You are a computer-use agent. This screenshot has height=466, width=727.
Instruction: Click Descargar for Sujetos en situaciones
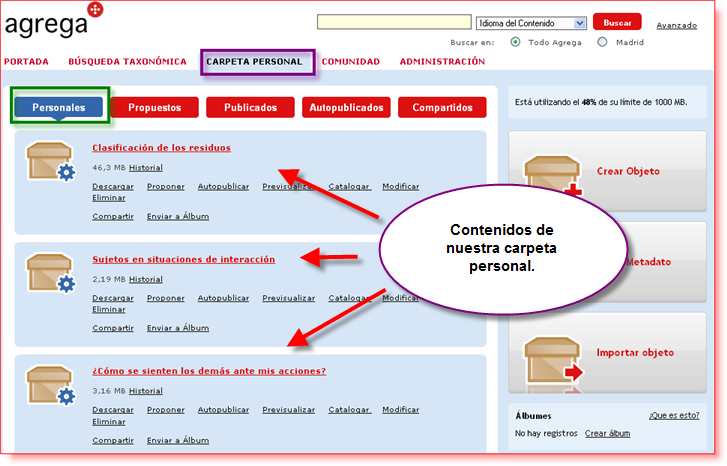tap(113, 299)
